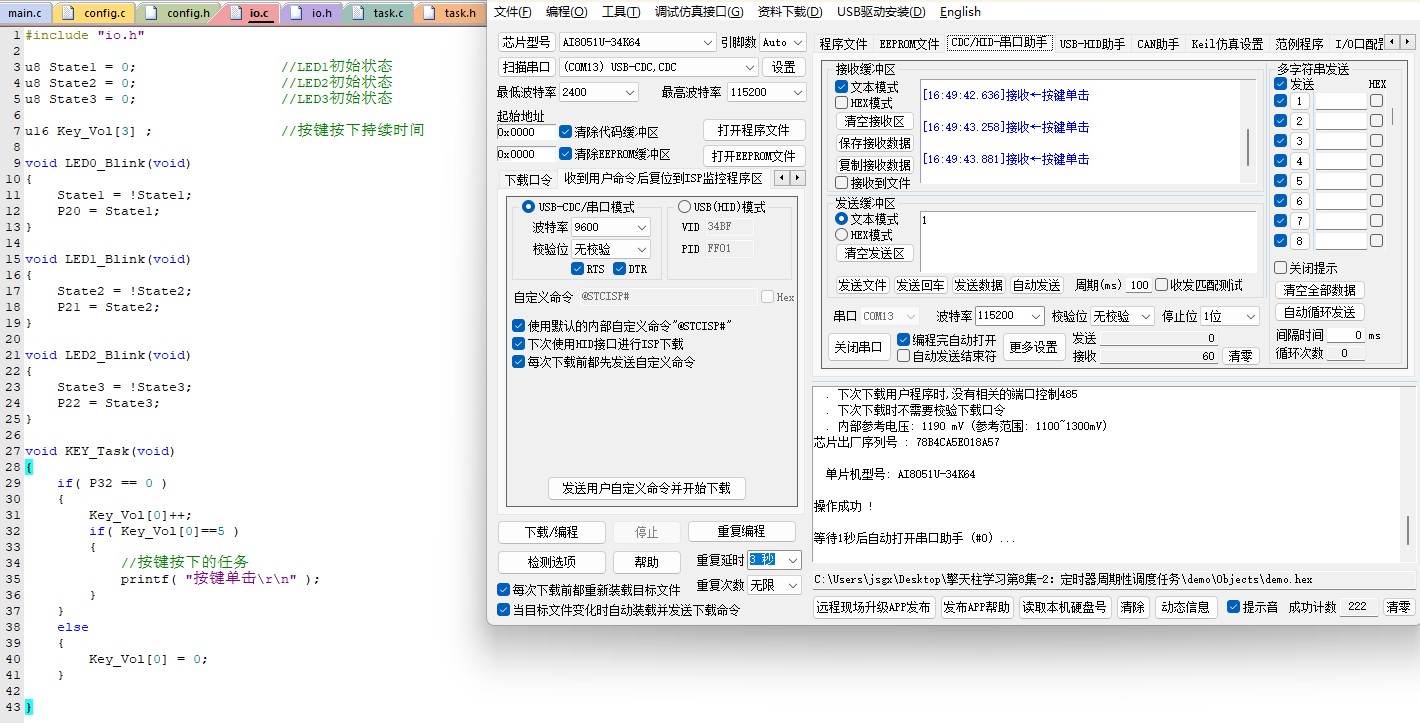Click the 关闭串口 button
Screen dimensions: 1420x723
pyautogui.click(x=860, y=347)
